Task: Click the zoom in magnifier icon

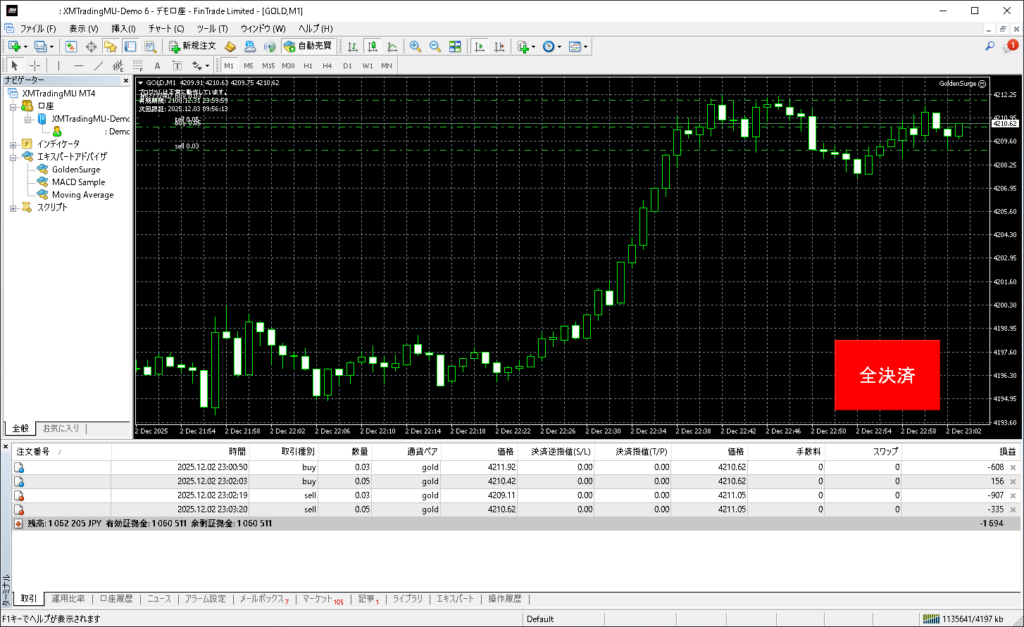Action: (415, 46)
